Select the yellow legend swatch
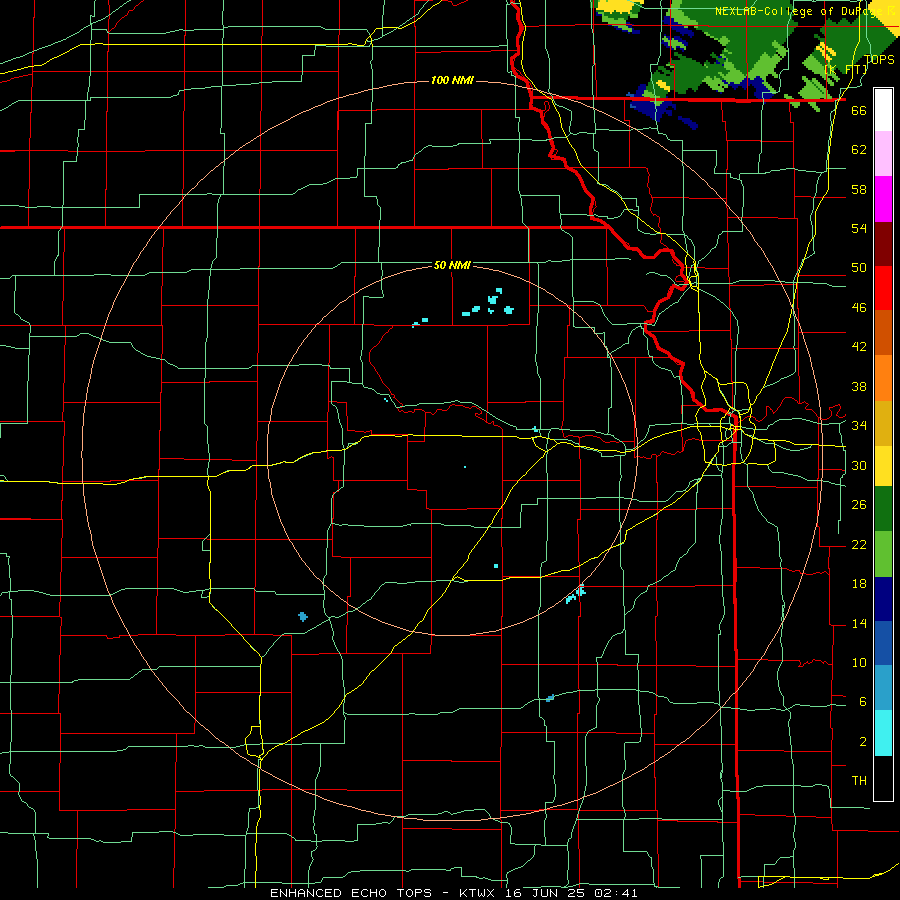The height and width of the screenshot is (900, 900). pos(883,466)
